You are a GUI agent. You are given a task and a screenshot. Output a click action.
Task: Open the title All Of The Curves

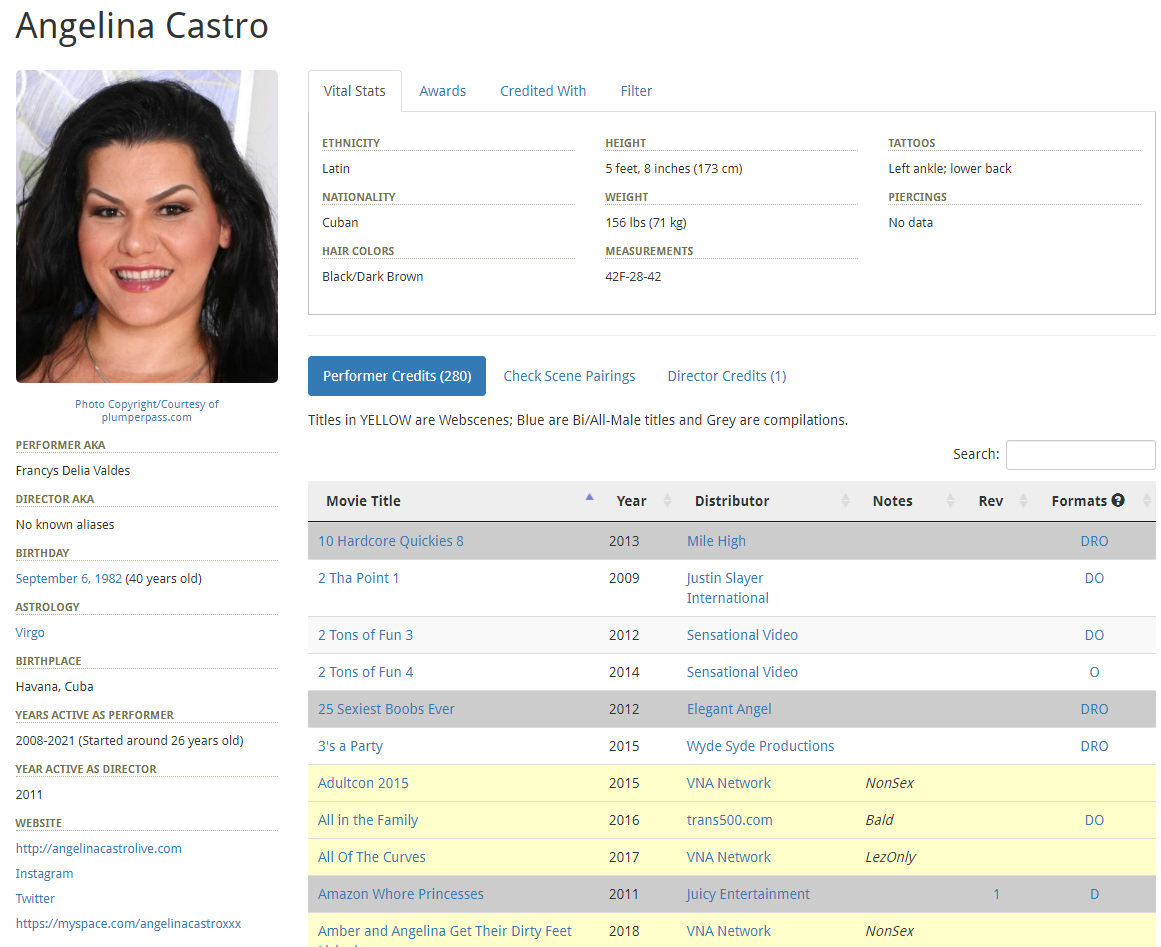[x=372, y=857]
